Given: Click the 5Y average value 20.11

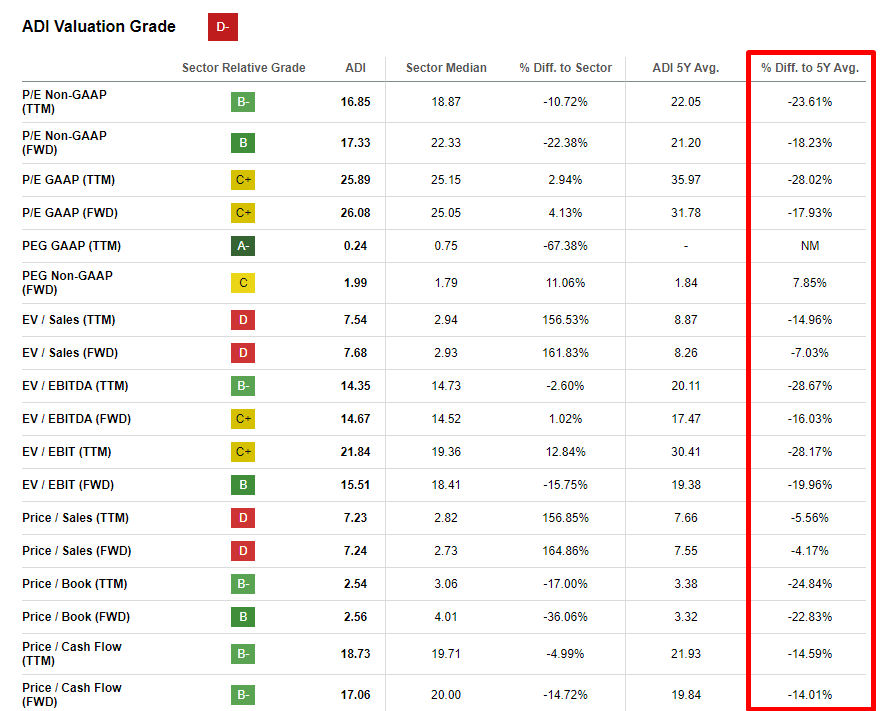Looking at the screenshot, I should [x=686, y=386].
